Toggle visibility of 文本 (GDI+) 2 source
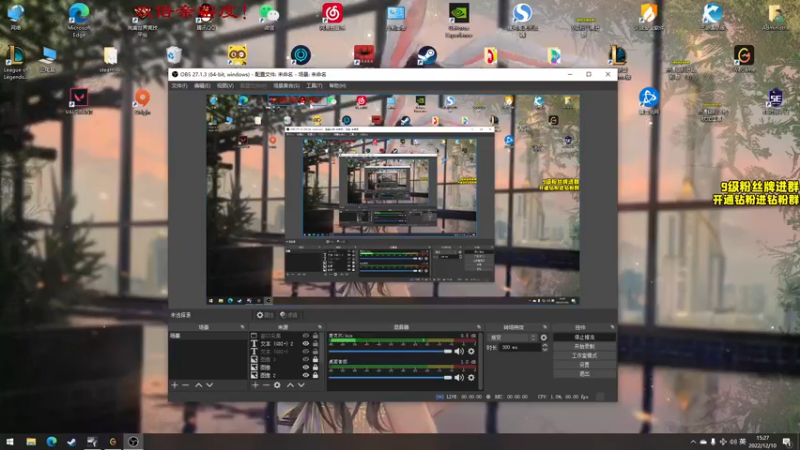 (x=306, y=344)
